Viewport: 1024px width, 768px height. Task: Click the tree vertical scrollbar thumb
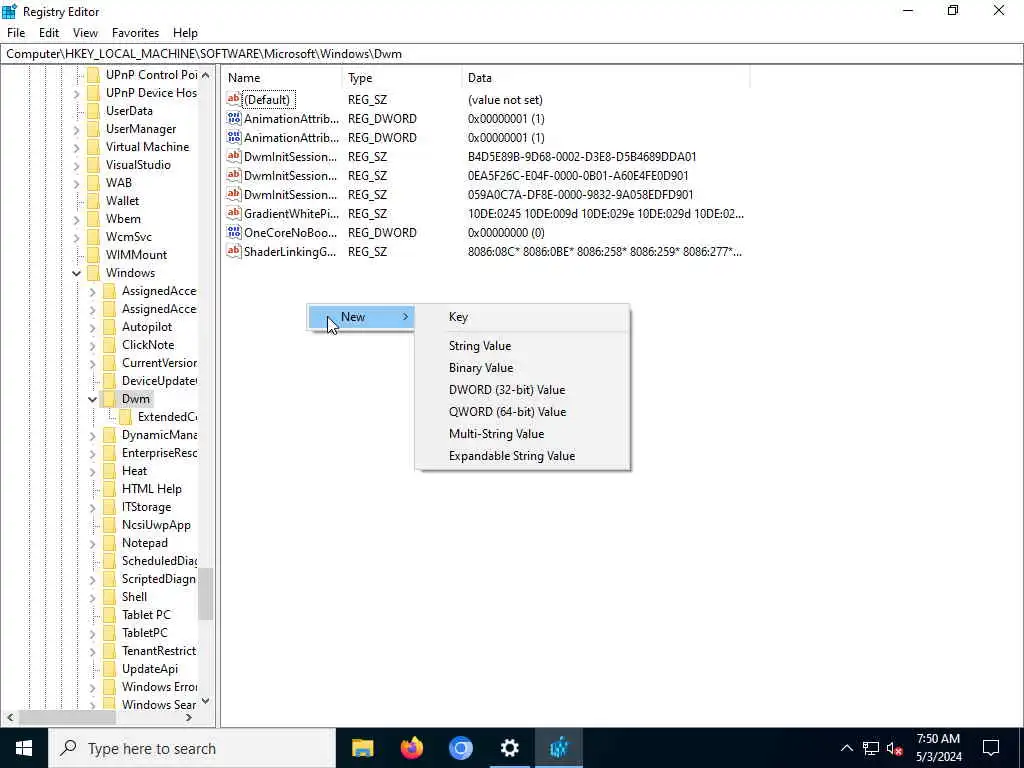point(206,594)
